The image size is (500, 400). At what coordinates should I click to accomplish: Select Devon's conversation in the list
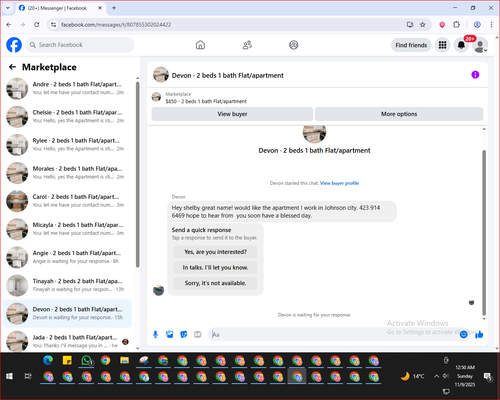[x=68, y=313]
